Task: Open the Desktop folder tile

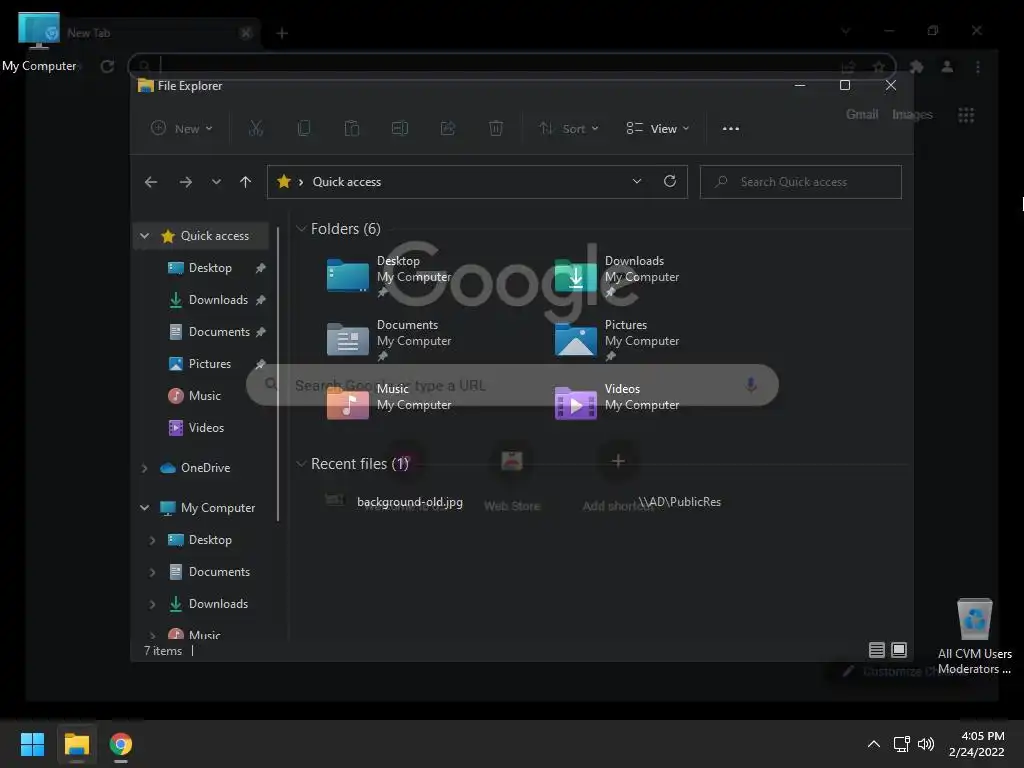Action: [x=389, y=275]
